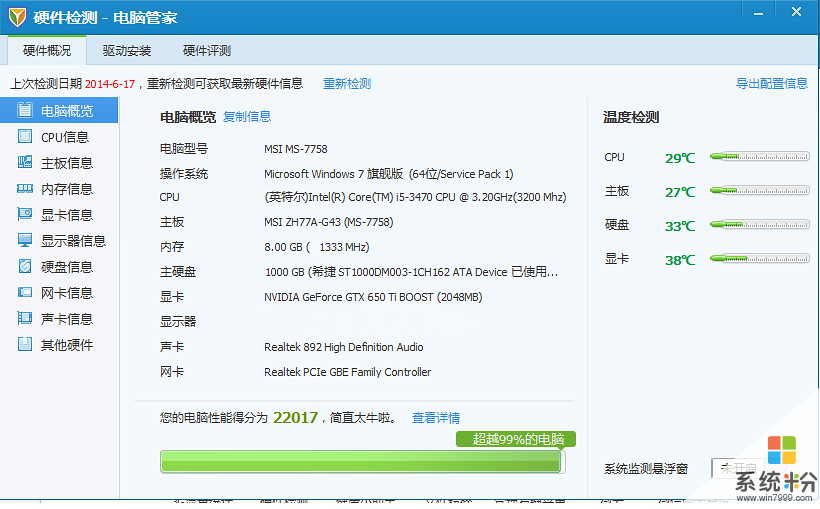Click the 内存信息 memory stick icon
Viewport: 820px width, 509px height.
pos(24,188)
